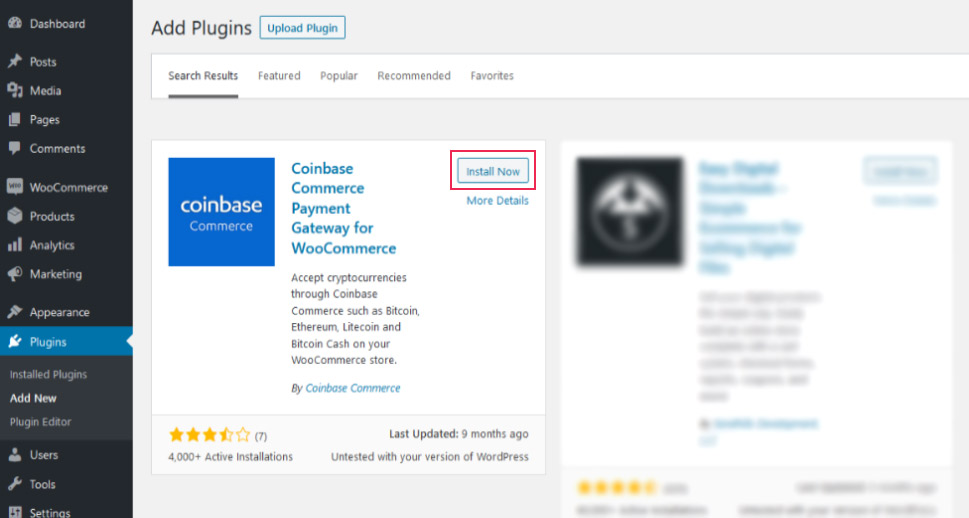Click the Coinbase Commerce plugin thumbnail
Viewport: 969px width, 518px height.
[221, 212]
